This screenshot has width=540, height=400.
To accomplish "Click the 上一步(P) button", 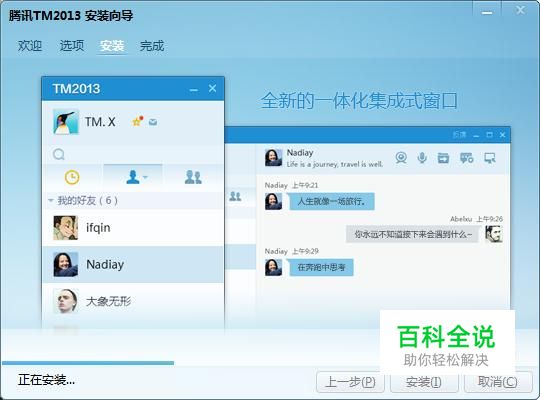I will 350,382.
